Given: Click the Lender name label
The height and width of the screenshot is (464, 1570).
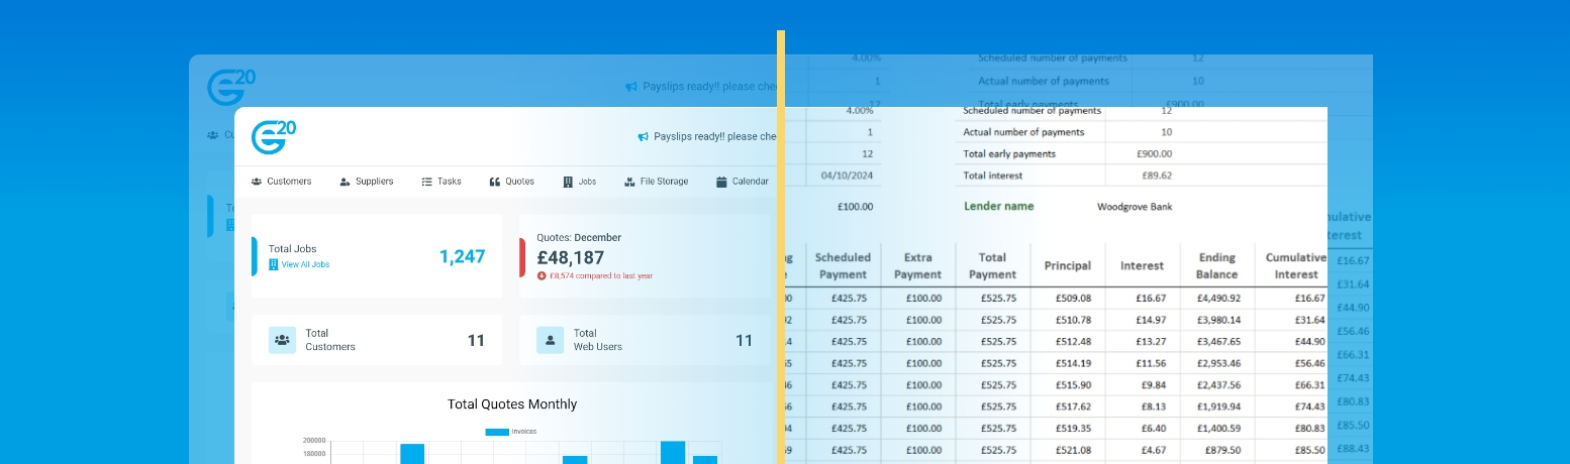Looking at the screenshot, I should pos(999,206).
